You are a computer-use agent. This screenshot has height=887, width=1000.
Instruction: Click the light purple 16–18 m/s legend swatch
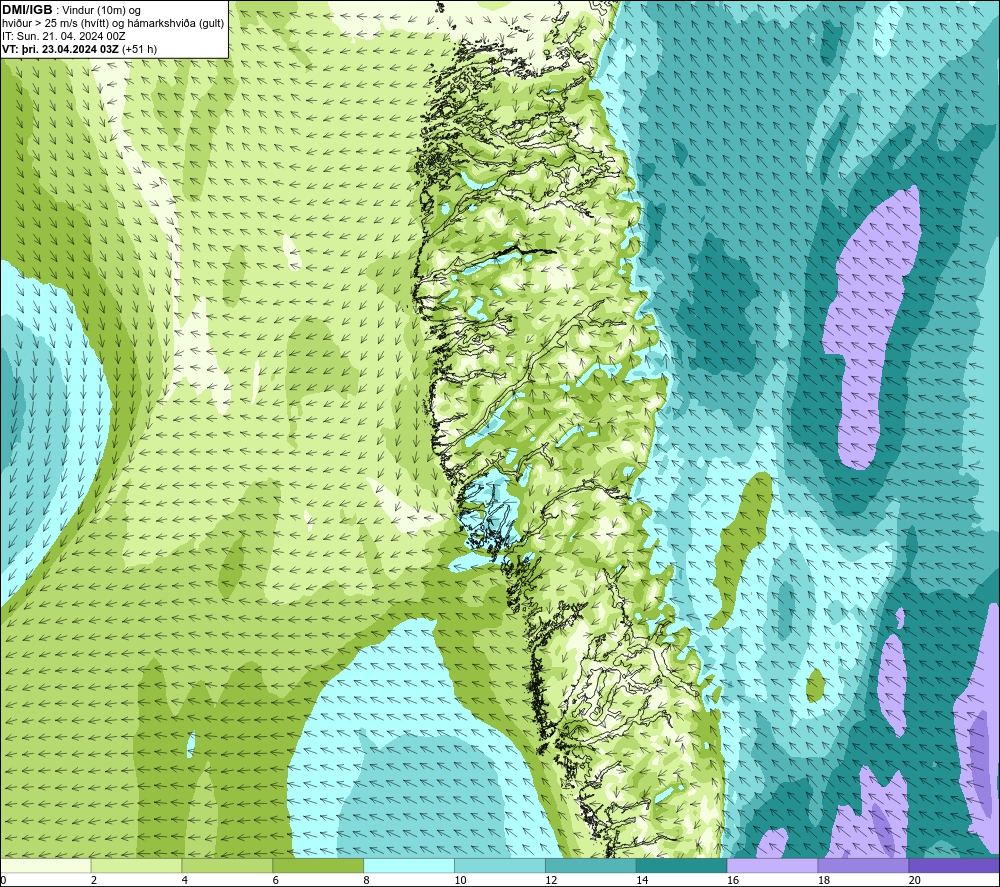772,865
